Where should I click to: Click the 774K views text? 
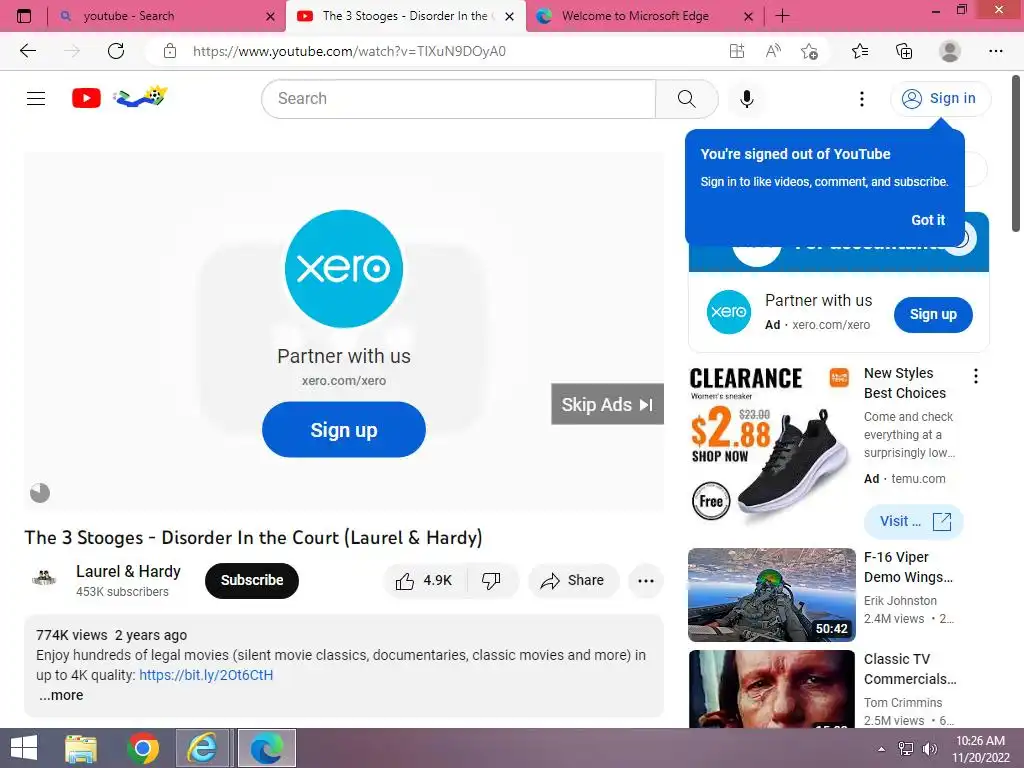point(72,635)
